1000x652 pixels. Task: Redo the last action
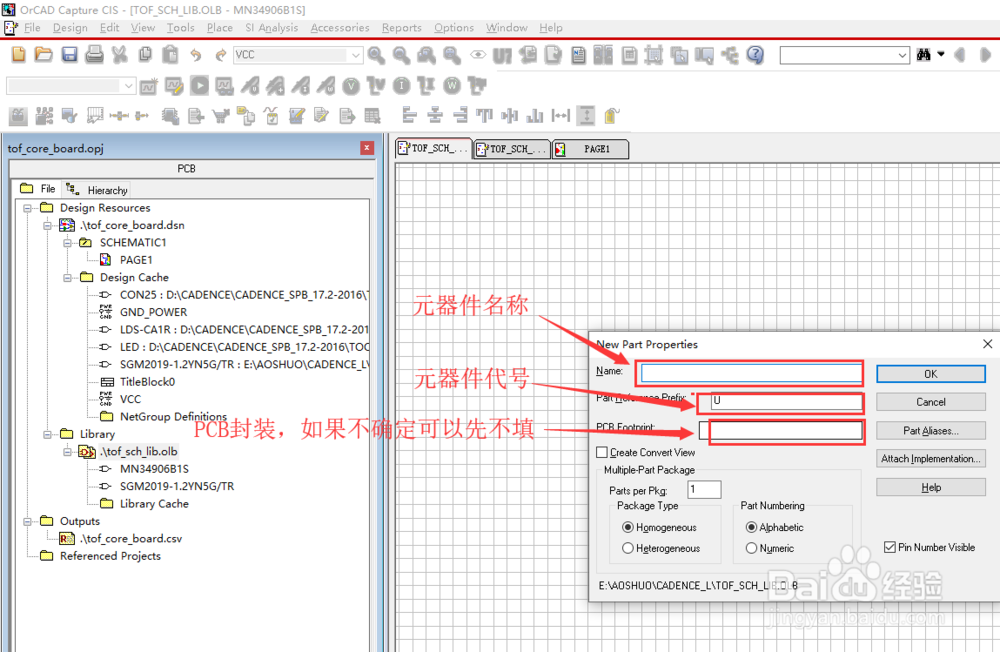click(220, 56)
